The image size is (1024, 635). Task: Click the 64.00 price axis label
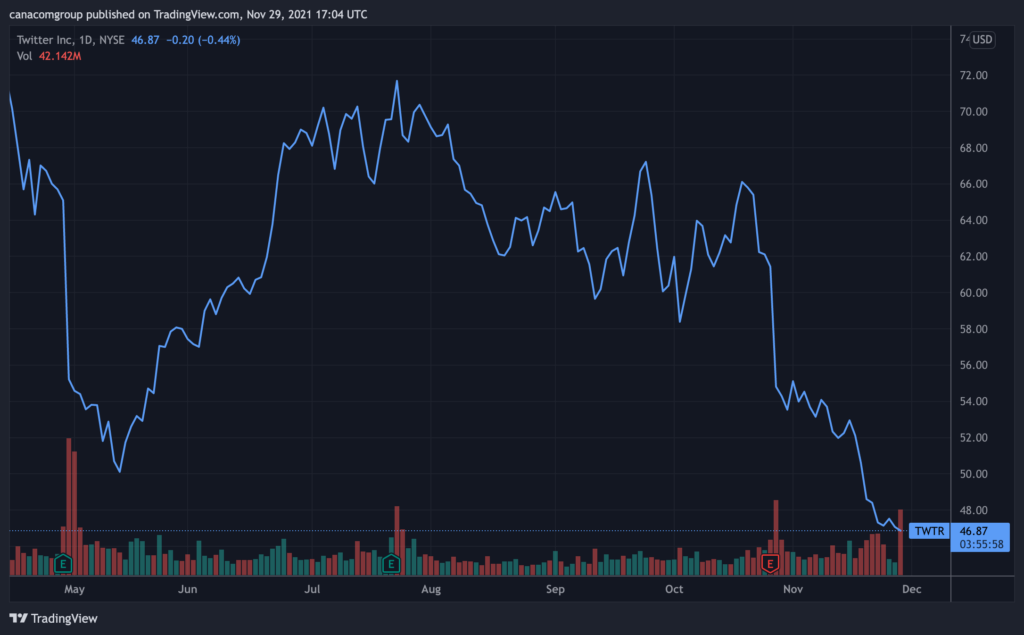974,220
